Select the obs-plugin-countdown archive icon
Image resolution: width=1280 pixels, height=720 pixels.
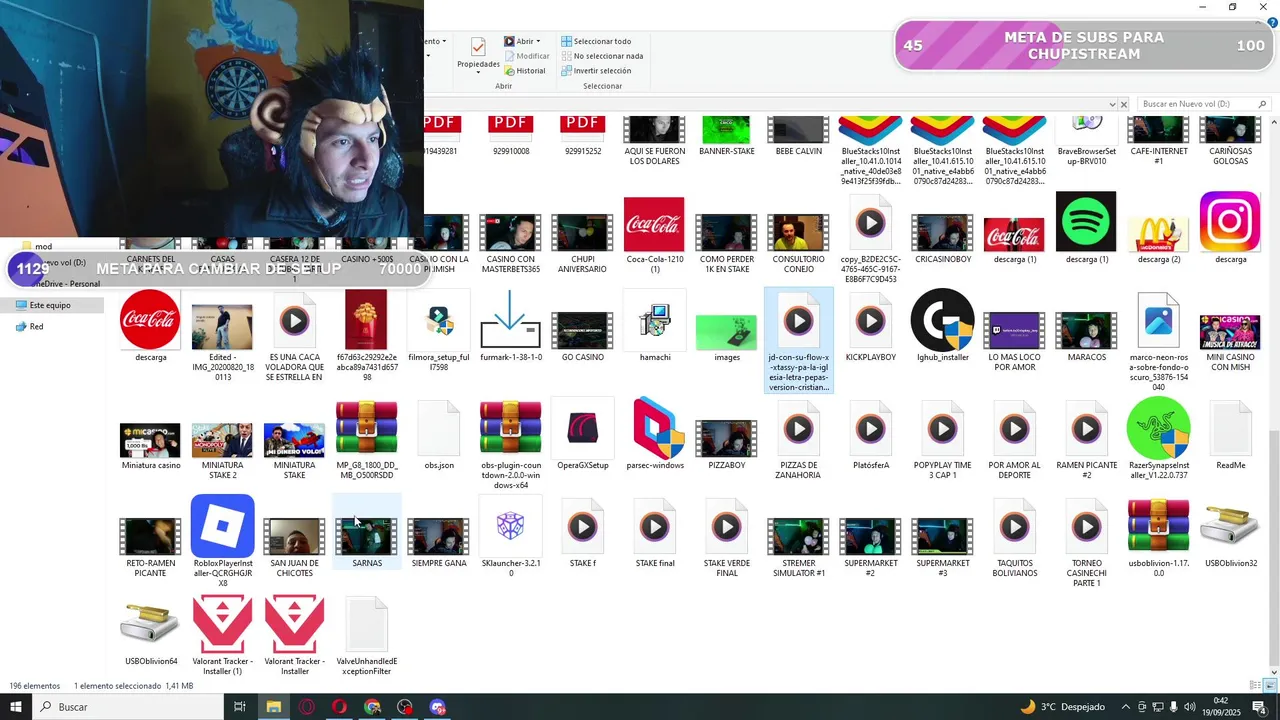(x=510, y=428)
